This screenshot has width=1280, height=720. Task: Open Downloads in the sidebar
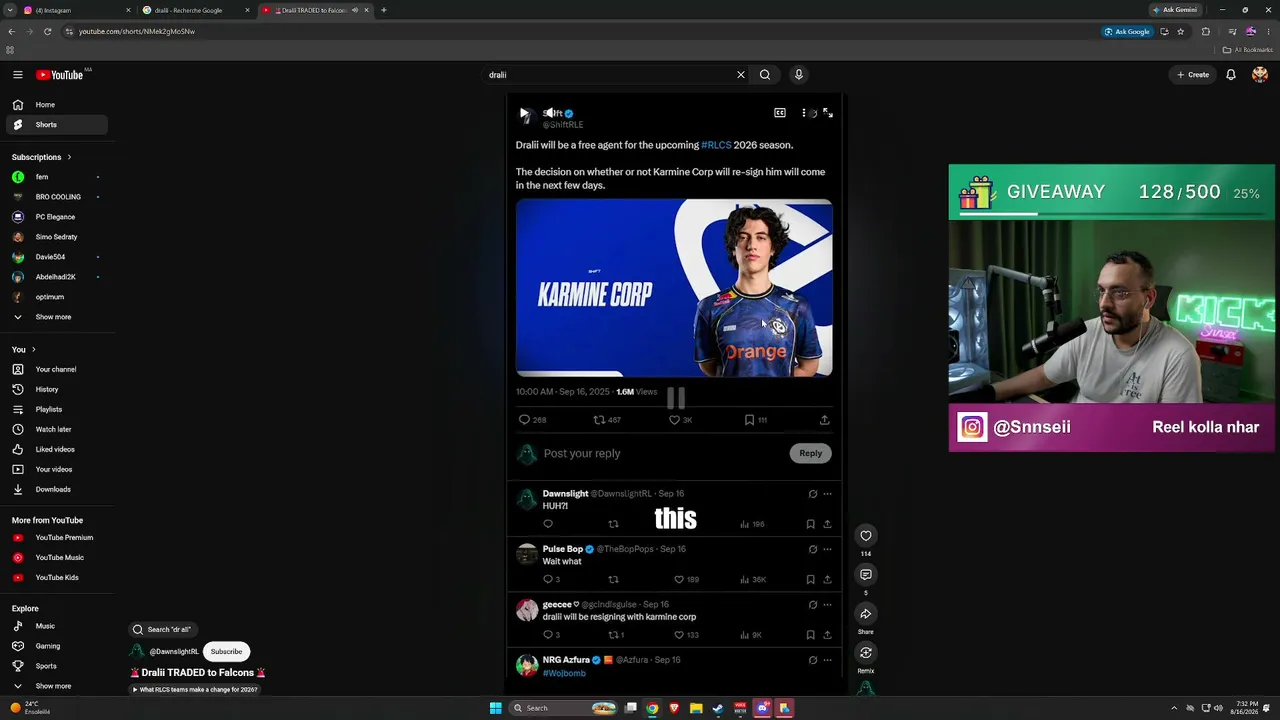click(56, 490)
